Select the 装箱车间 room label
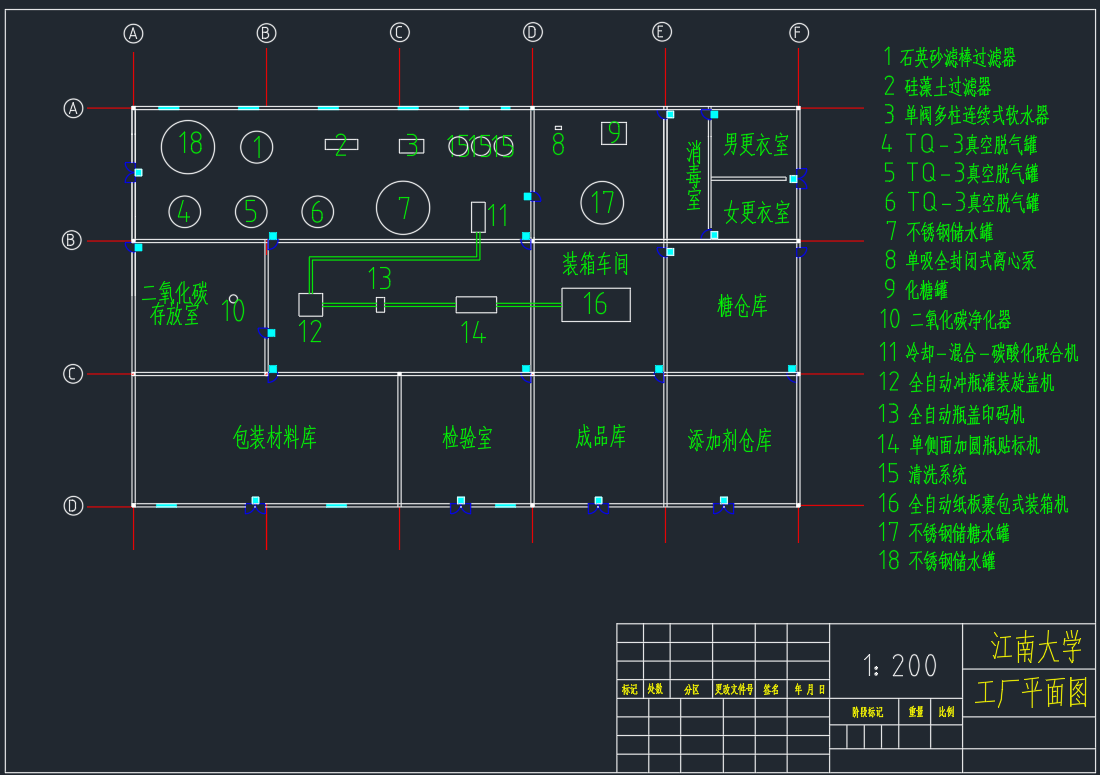Viewport: 1100px width, 775px height. 595,264
